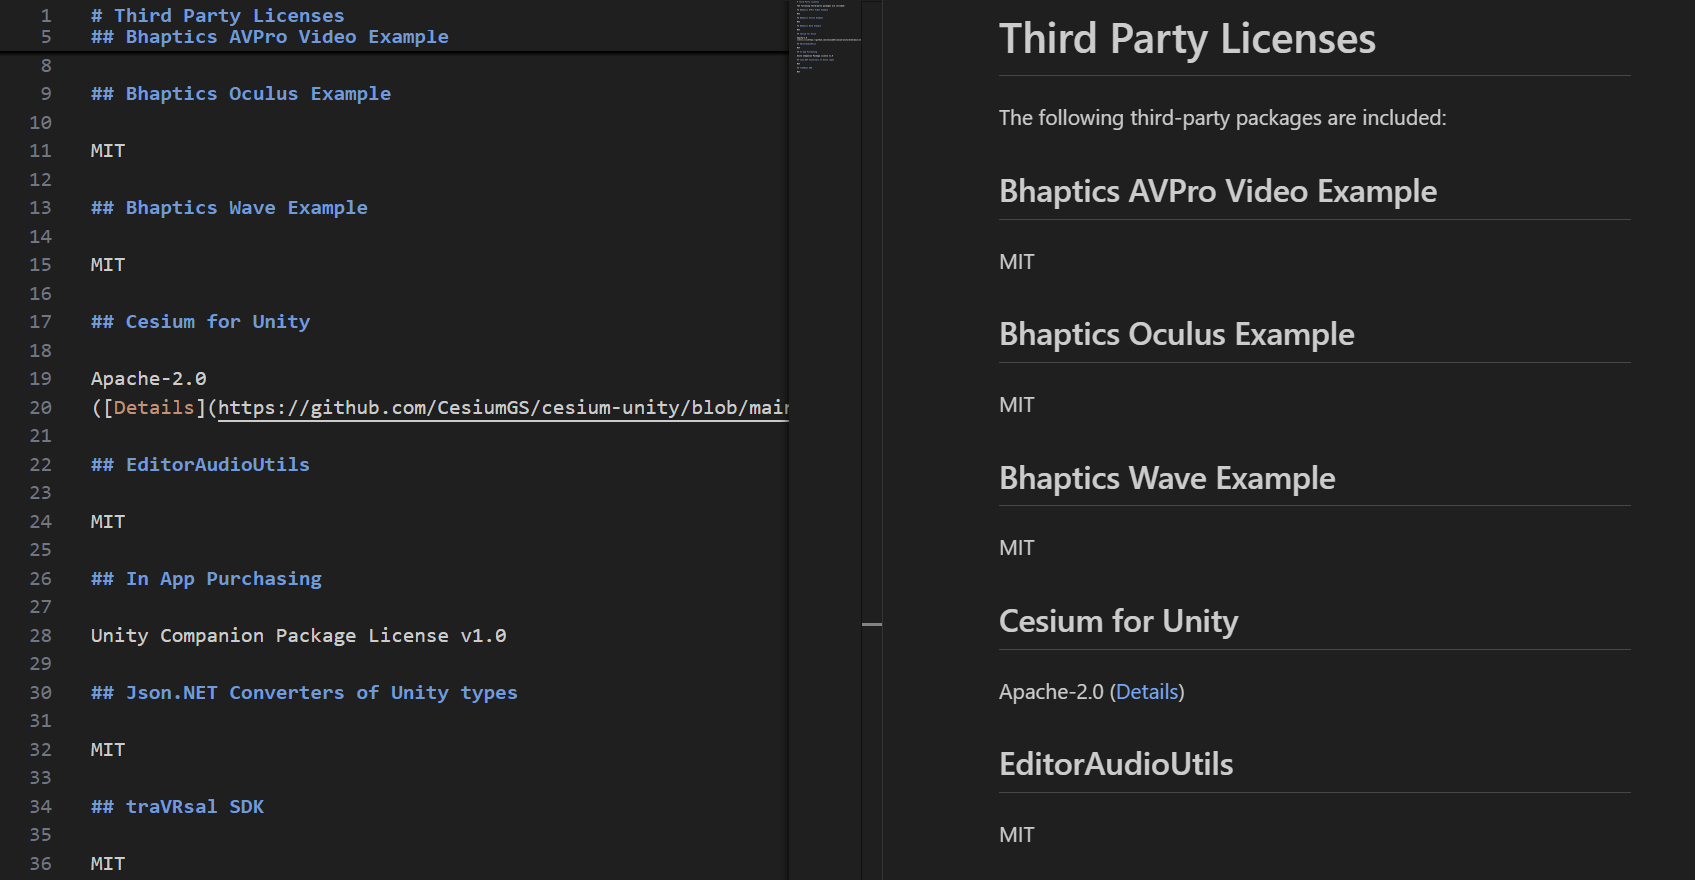Click 'The following third-party packages are included:' text
The height and width of the screenshot is (880, 1695).
pyautogui.click(x=1222, y=118)
